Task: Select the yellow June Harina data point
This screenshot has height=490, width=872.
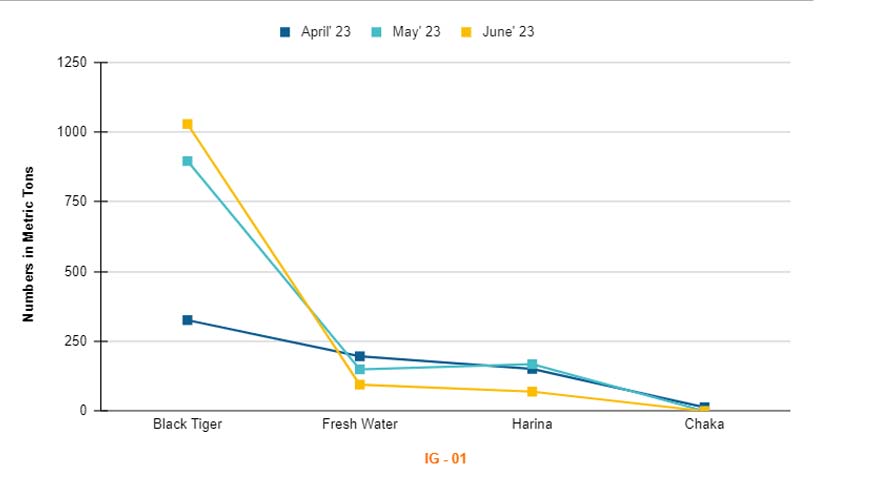Action: point(532,392)
